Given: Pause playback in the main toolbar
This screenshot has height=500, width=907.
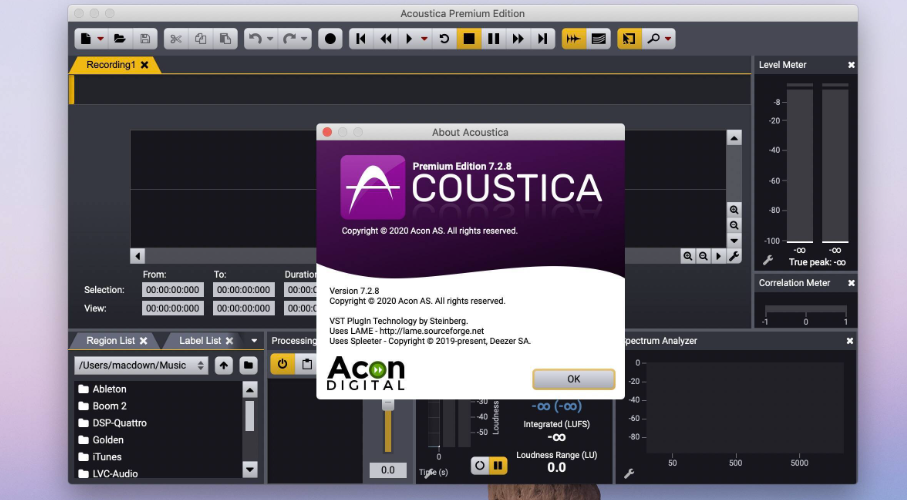Looking at the screenshot, I should 493,39.
